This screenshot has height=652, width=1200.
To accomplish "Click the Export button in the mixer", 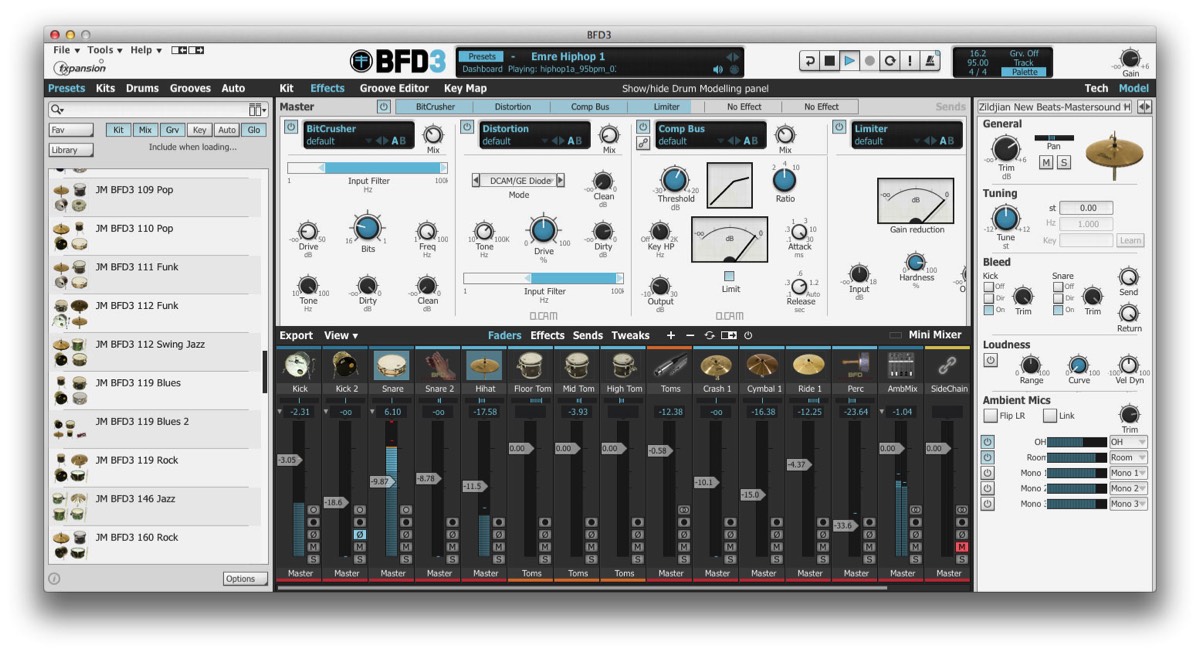I will pos(296,336).
